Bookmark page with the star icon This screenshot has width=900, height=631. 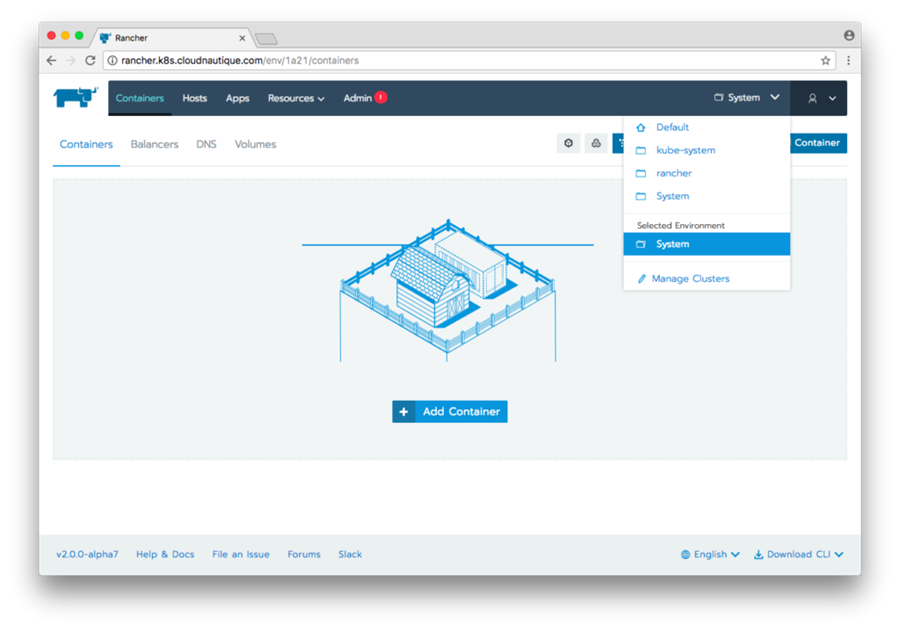click(825, 60)
